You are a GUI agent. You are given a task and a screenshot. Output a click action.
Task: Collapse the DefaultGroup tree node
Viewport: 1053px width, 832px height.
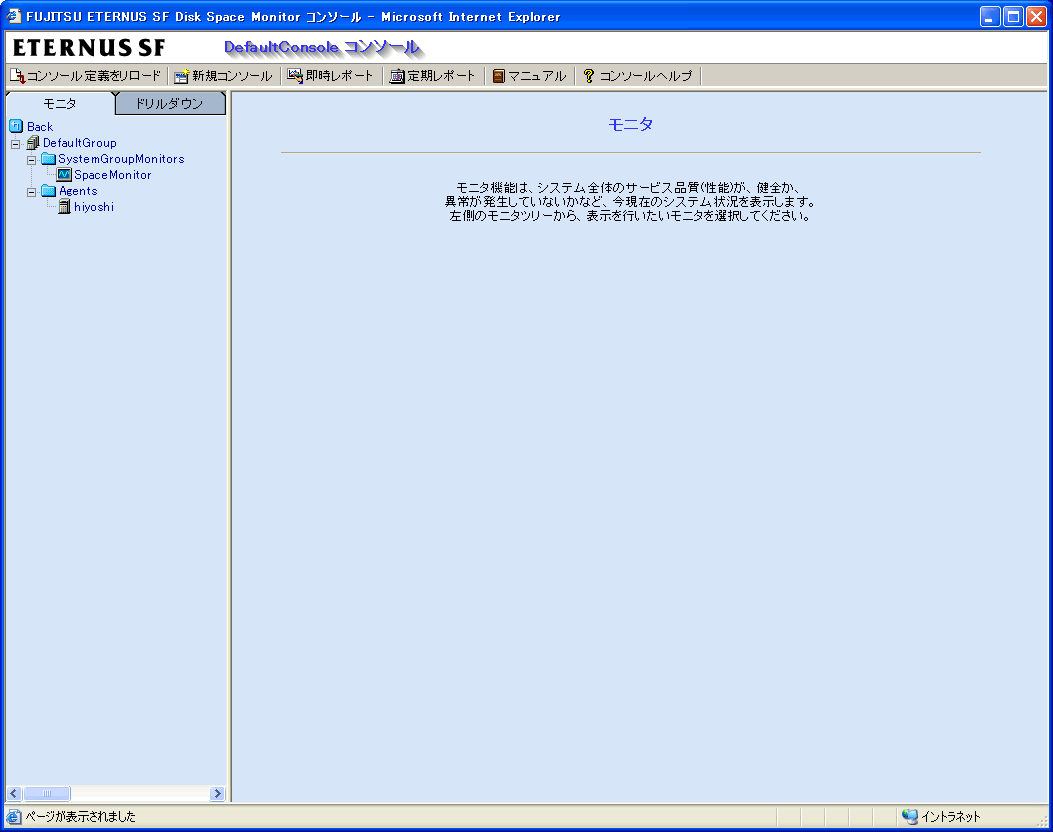tap(15, 144)
